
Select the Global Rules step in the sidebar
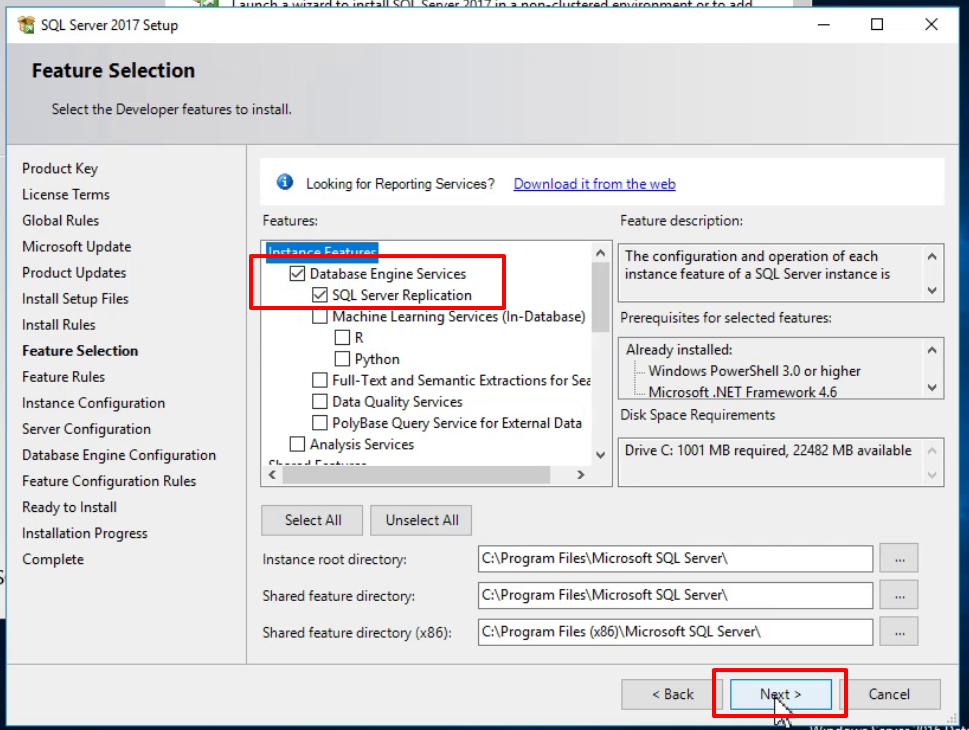coord(61,220)
